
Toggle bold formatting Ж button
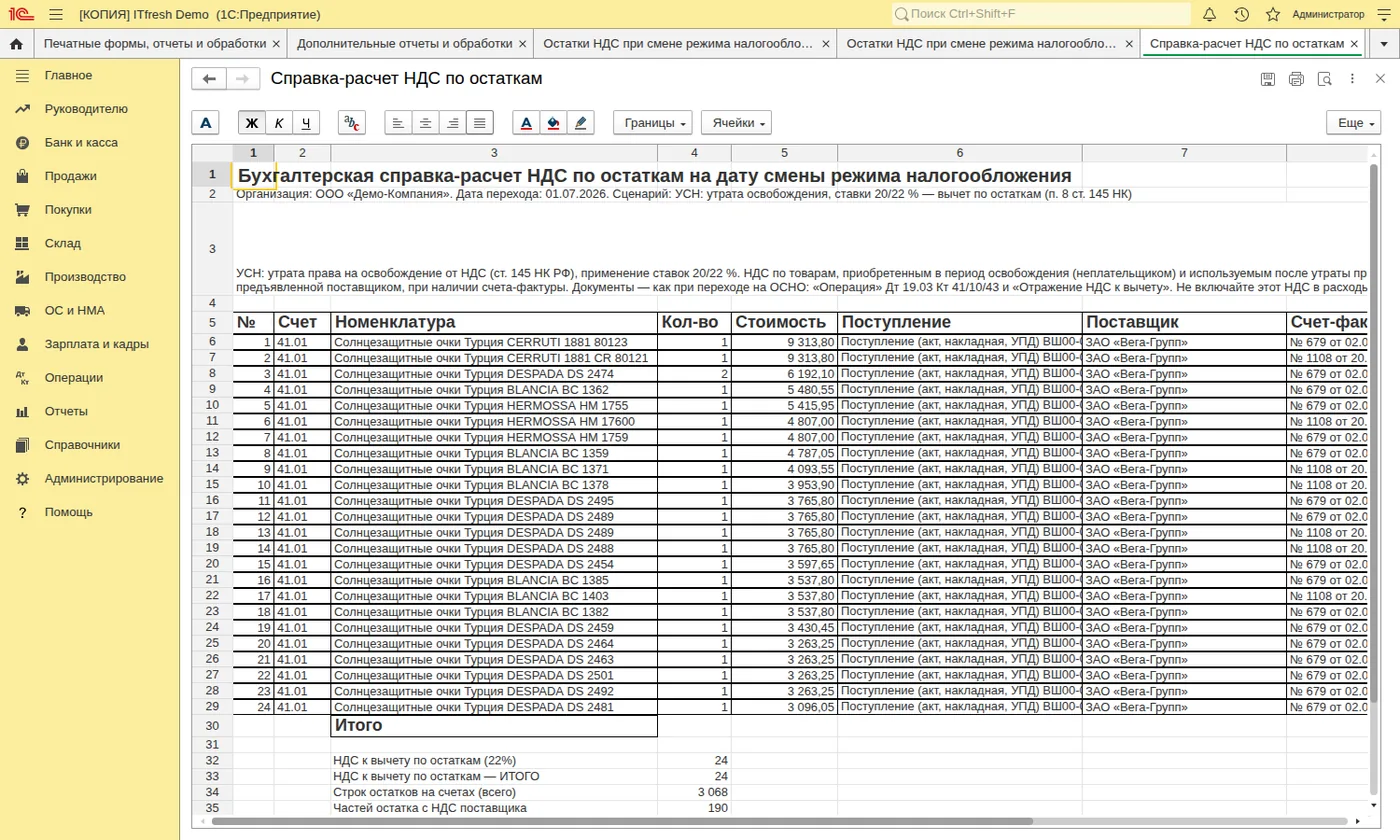252,122
